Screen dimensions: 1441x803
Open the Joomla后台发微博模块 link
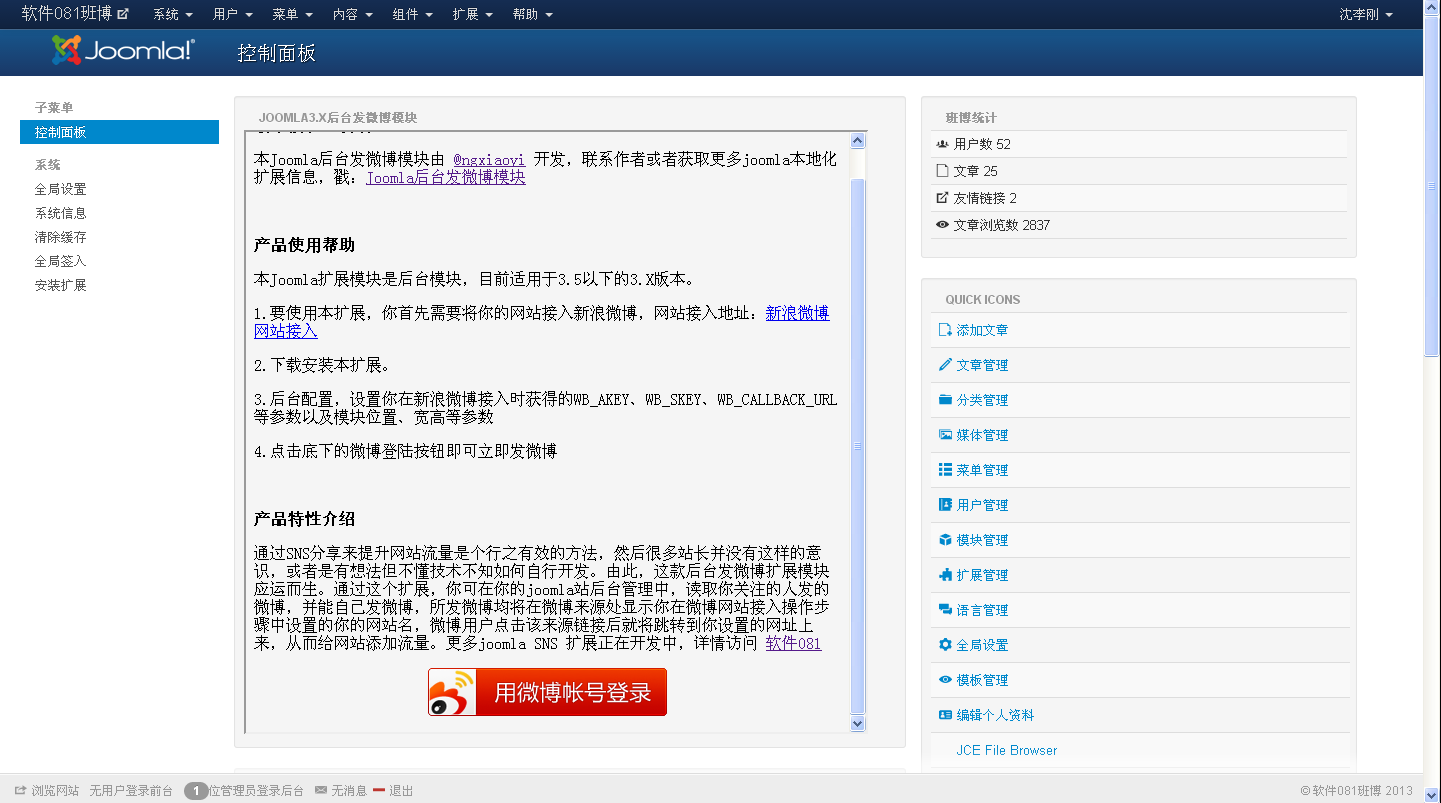coord(446,177)
